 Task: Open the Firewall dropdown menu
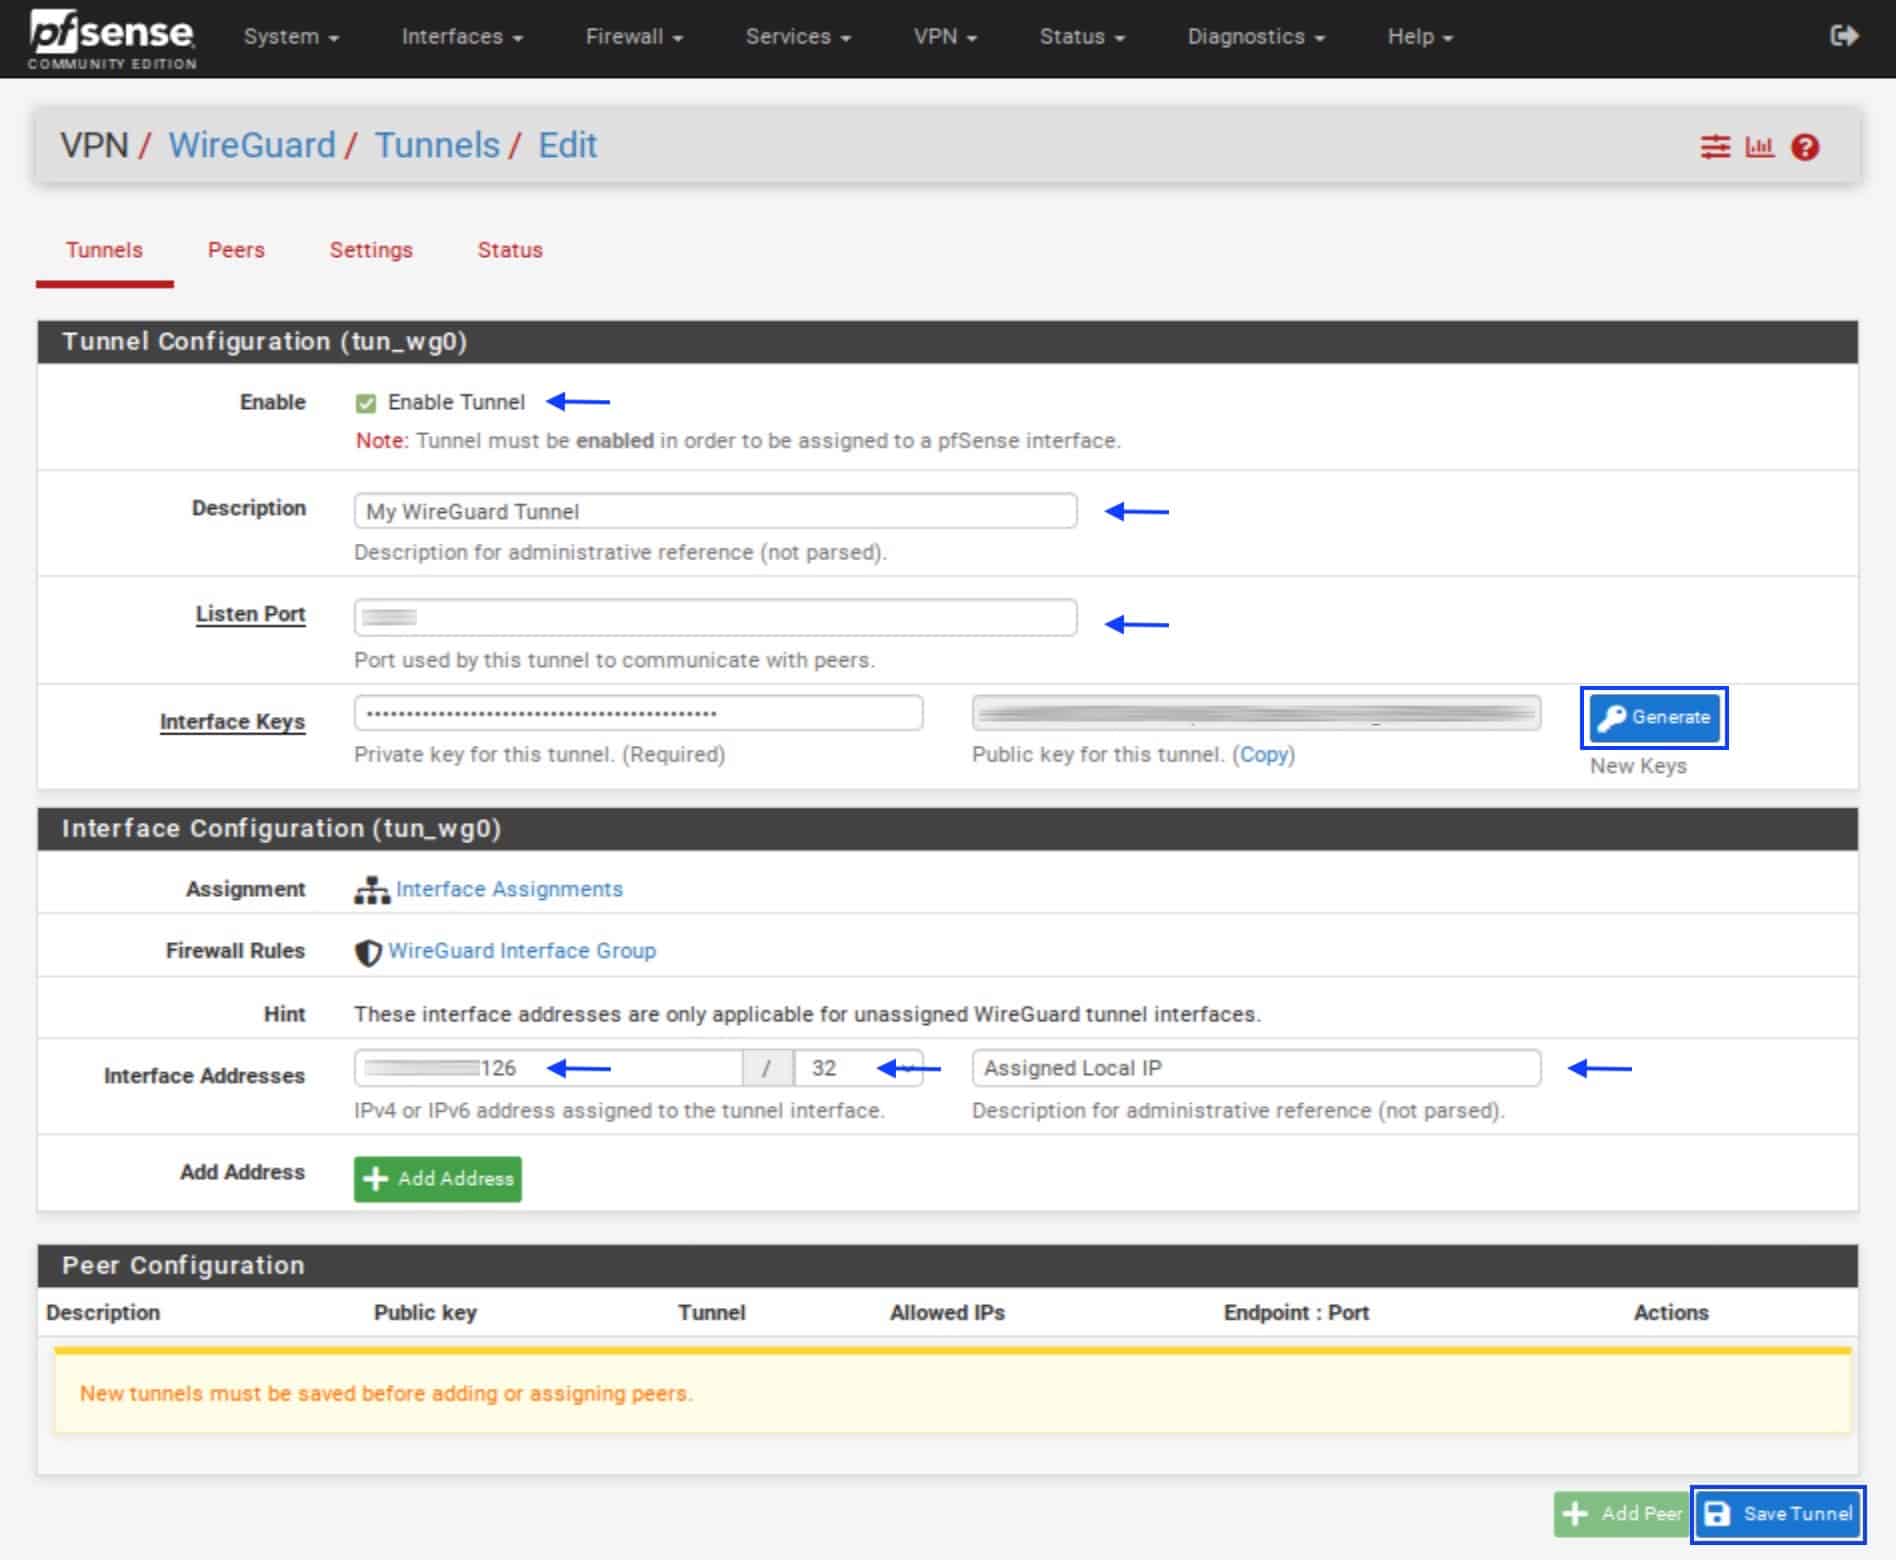pyautogui.click(x=634, y=37)
